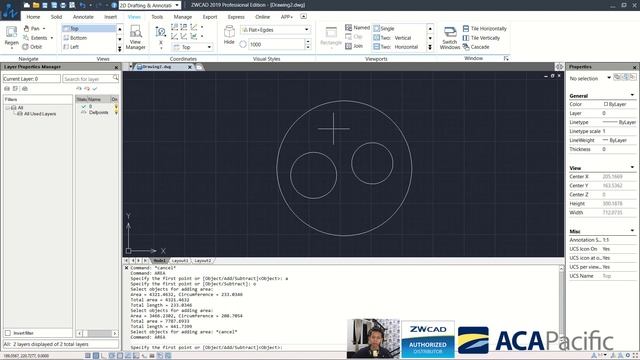Viewport: 640px width, 360px height.
Task: Activate the Orbit tool
Action: point(32,47)
